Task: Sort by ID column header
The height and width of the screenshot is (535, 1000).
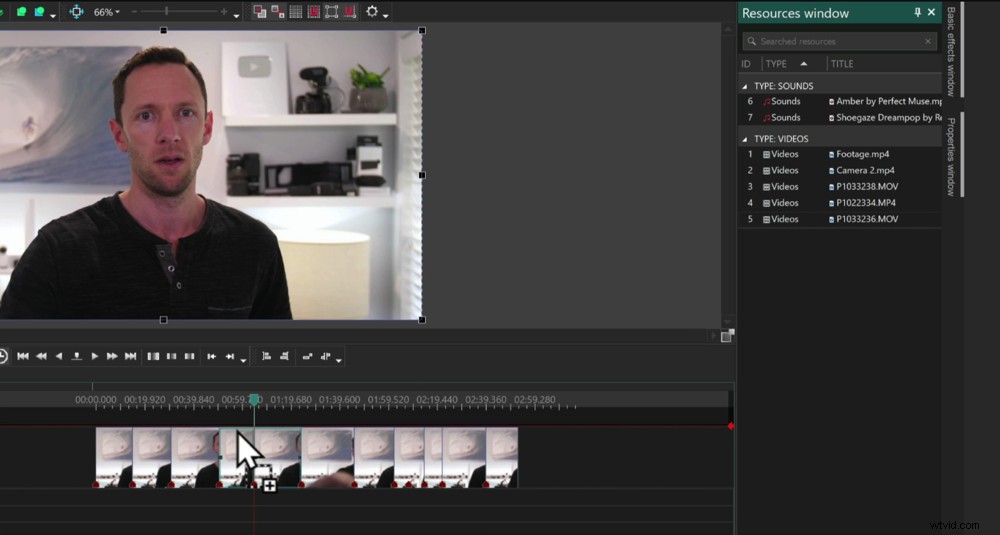Action: click(x=746, y=64)
